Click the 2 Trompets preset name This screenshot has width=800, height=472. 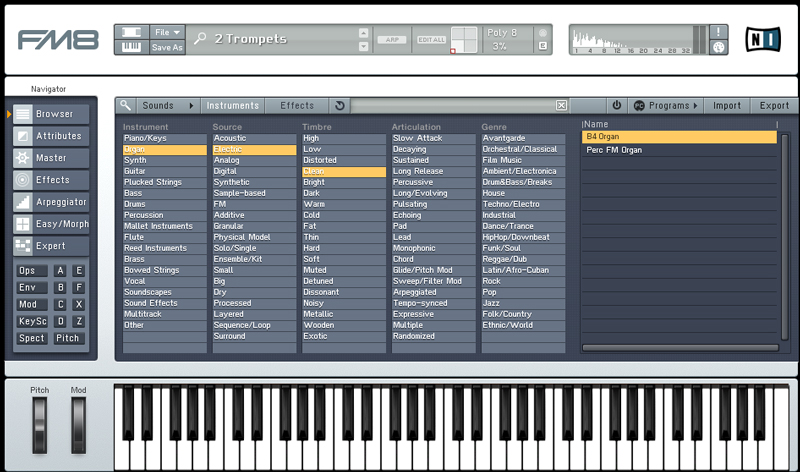[x=251, y=39]
